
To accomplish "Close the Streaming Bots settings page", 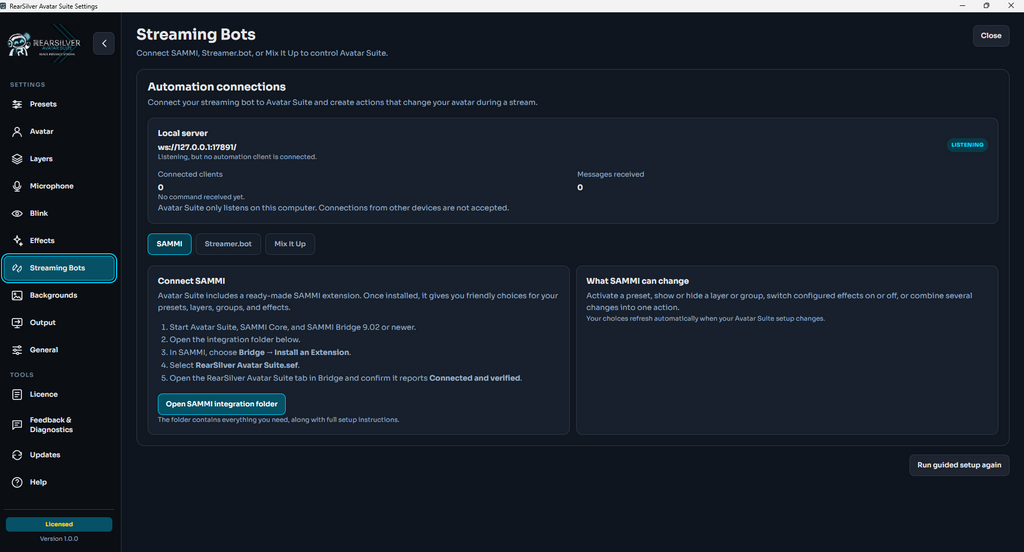I will click(x=991, y=36).
